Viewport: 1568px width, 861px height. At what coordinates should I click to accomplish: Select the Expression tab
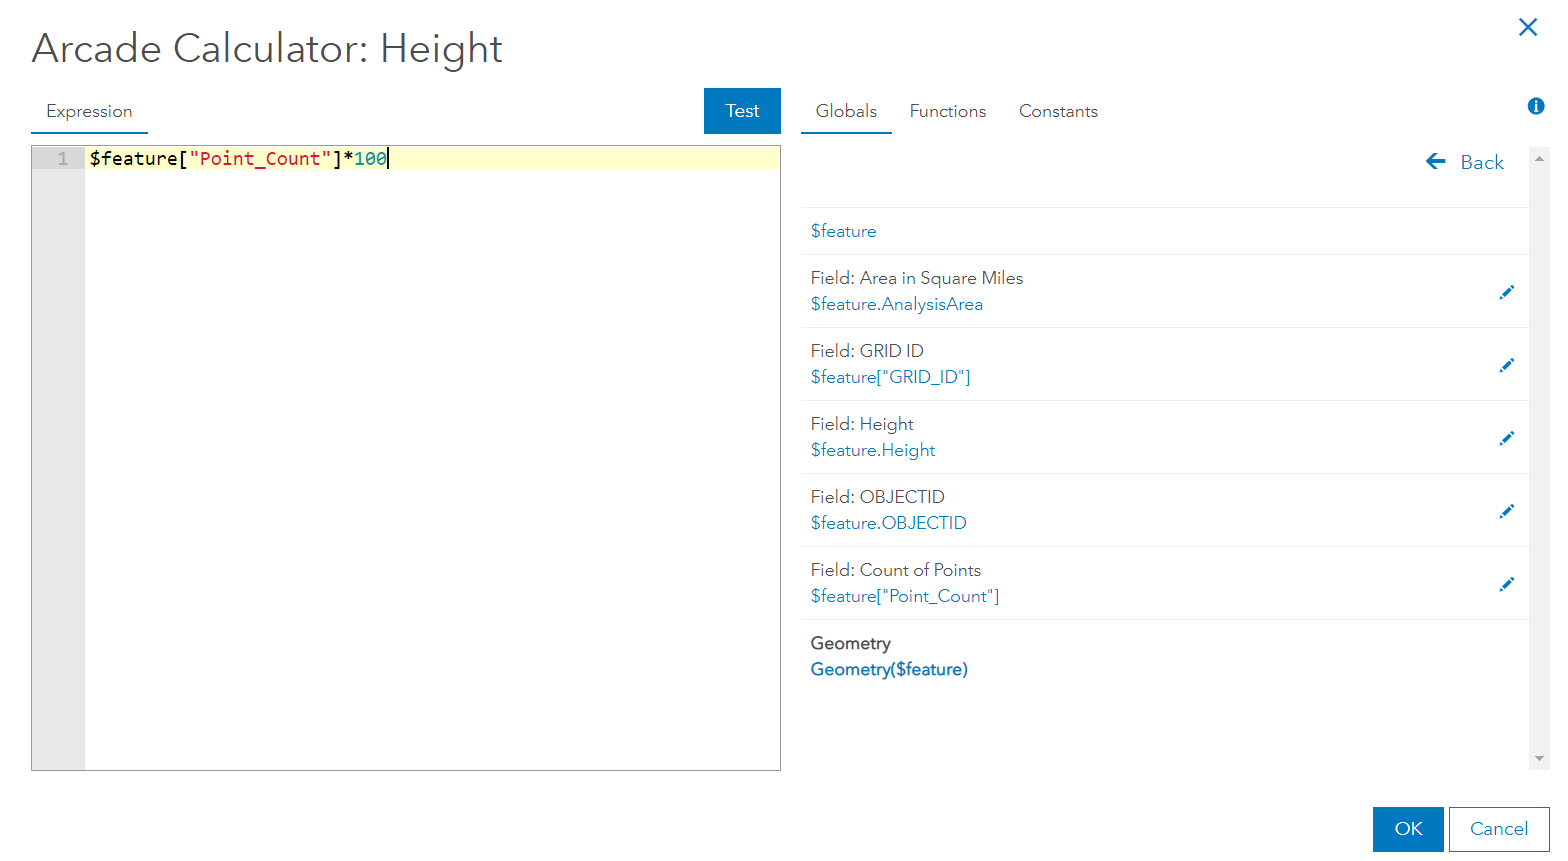(89, 111)
